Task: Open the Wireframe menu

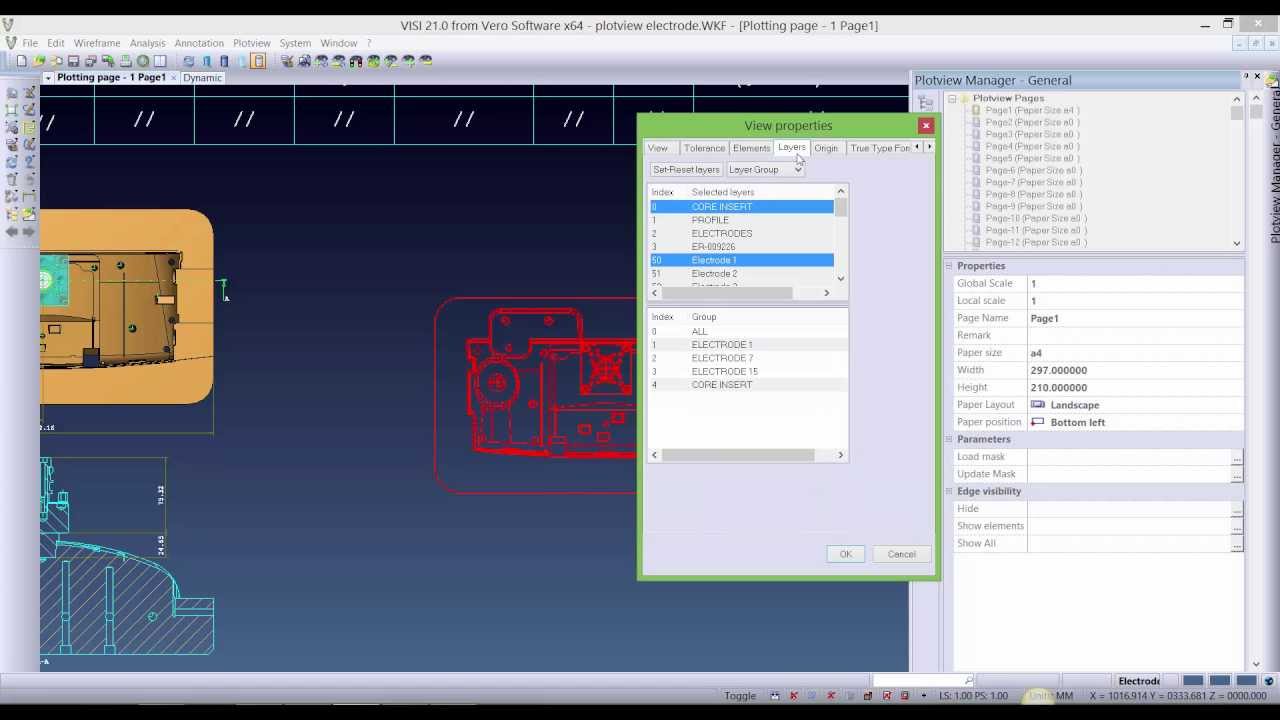Action: [97, 43]
